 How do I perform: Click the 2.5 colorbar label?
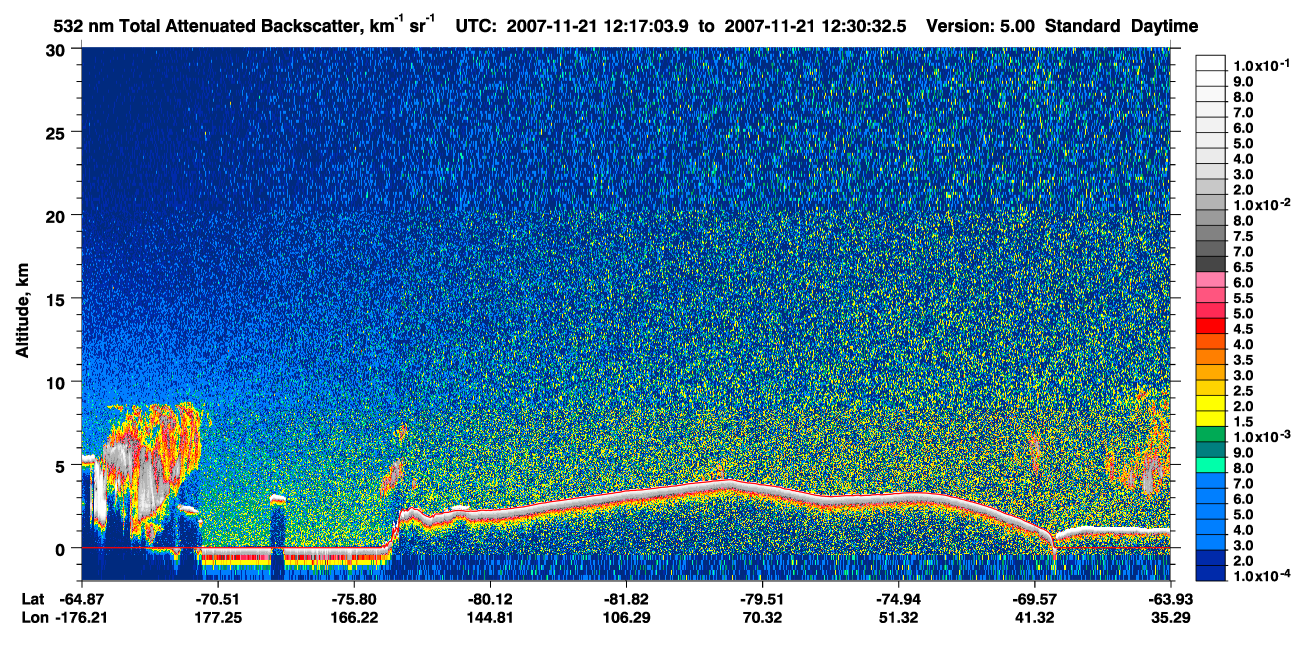(x=1244, y=391)
